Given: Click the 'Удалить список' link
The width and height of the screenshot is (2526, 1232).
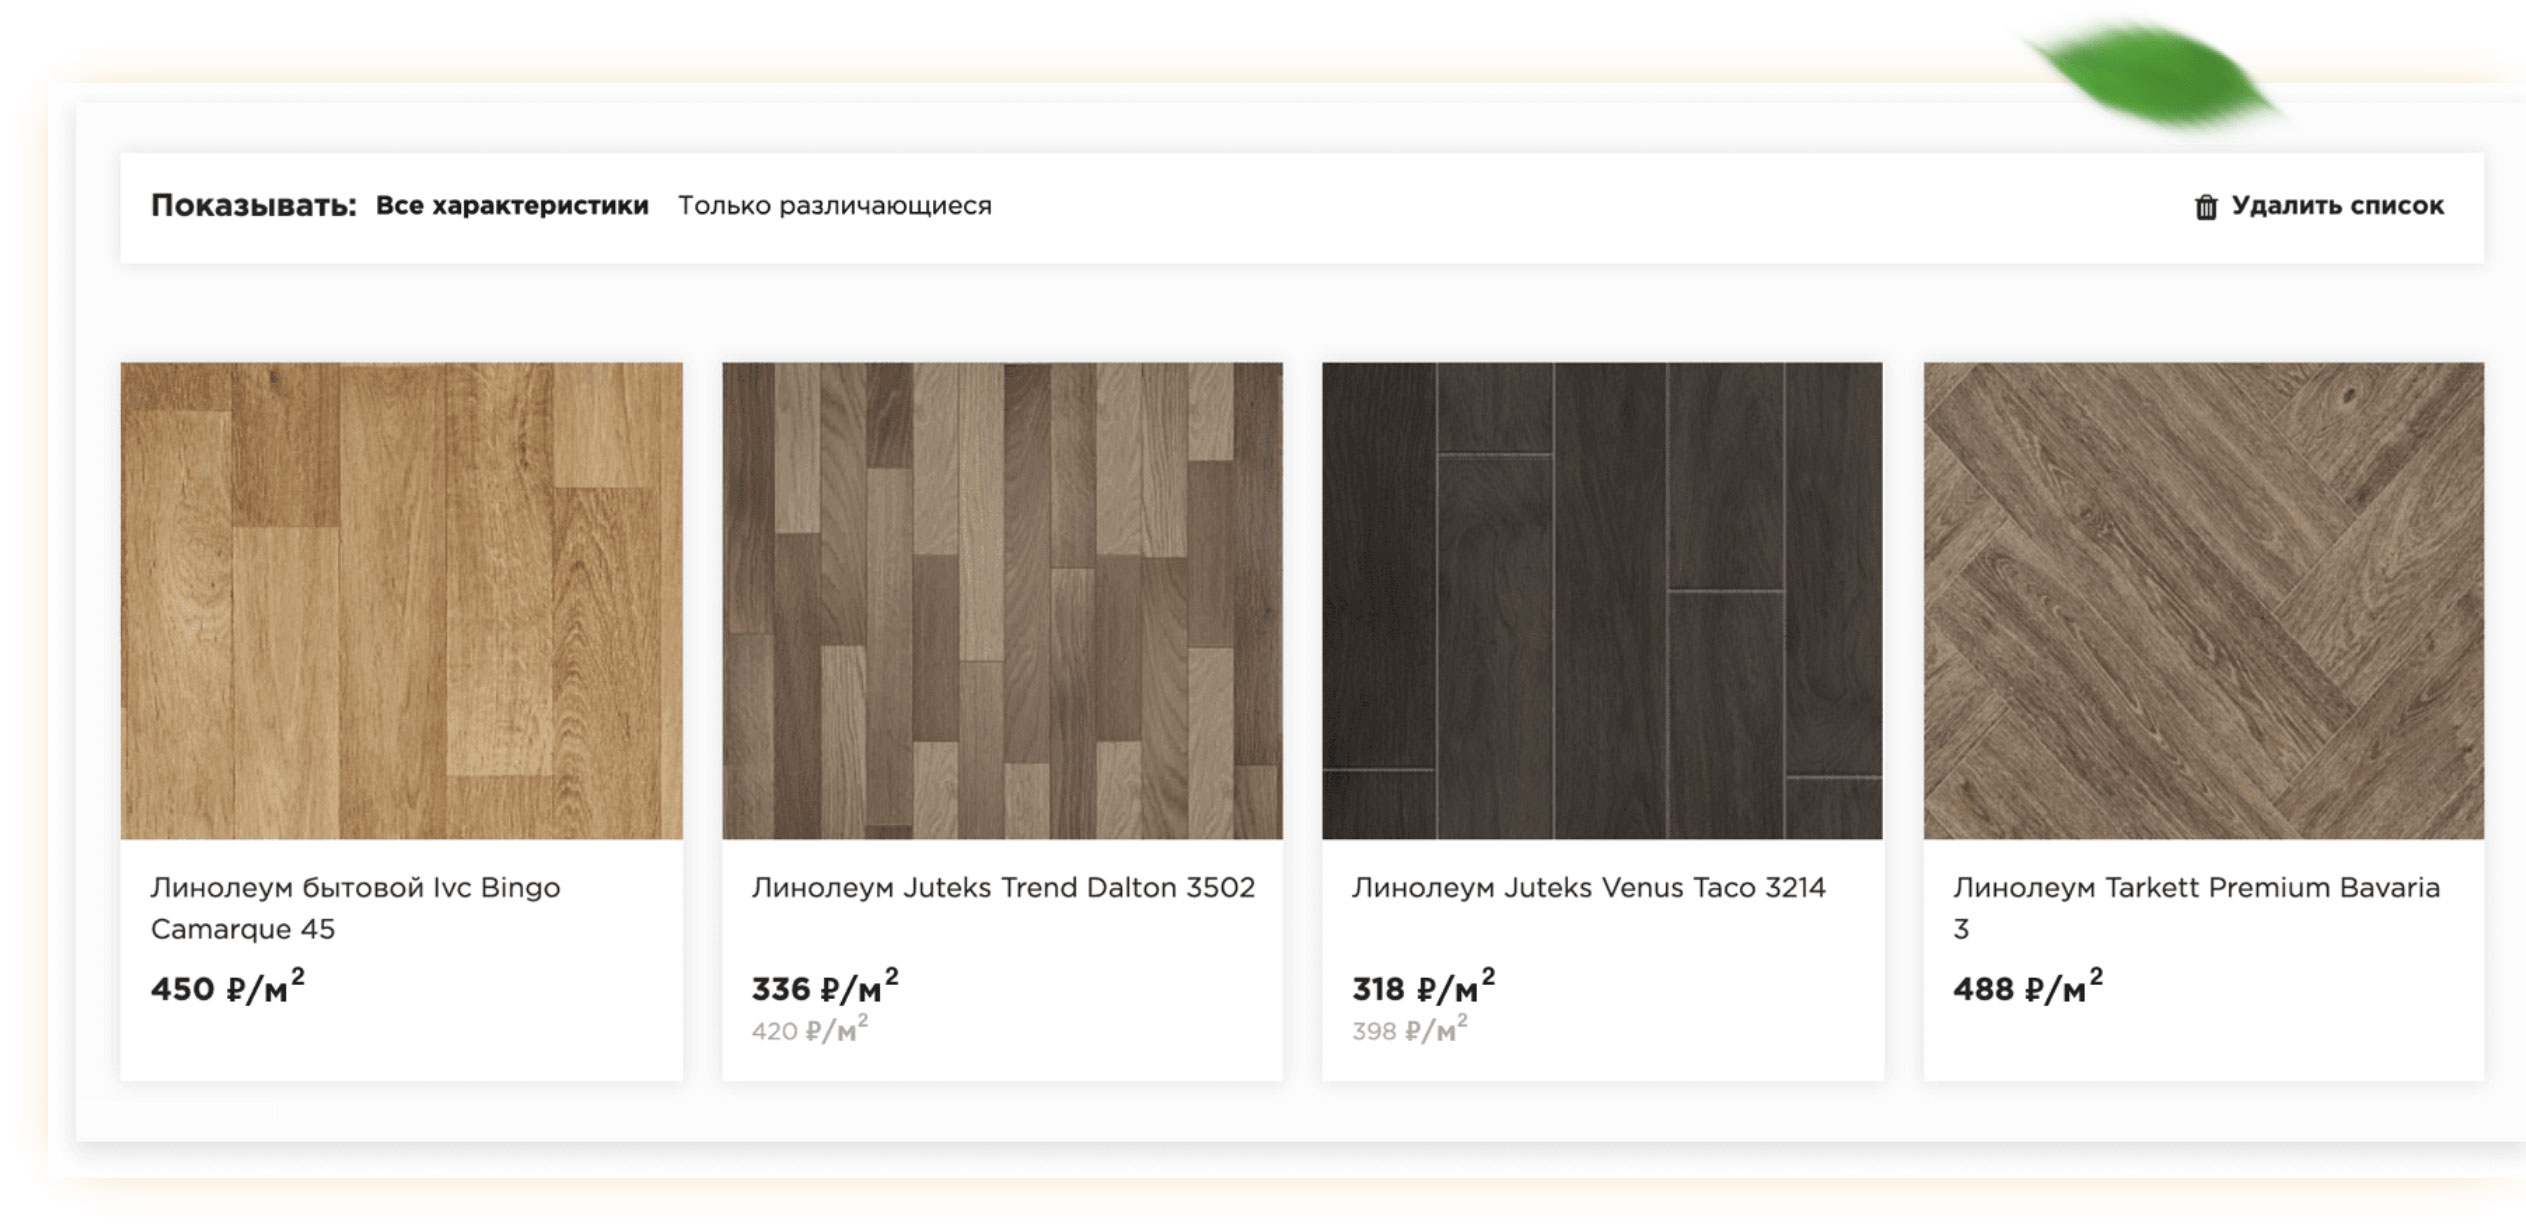Looking at the screenshot, I should point(2337,206).
